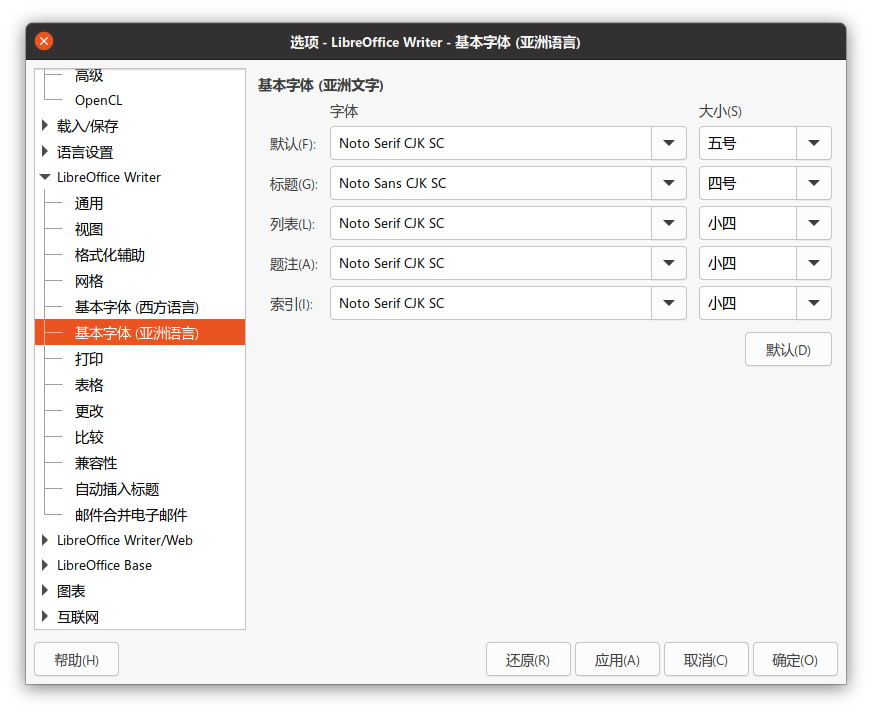
Task: Select 表格 in the tree
Action: point(89,385)
